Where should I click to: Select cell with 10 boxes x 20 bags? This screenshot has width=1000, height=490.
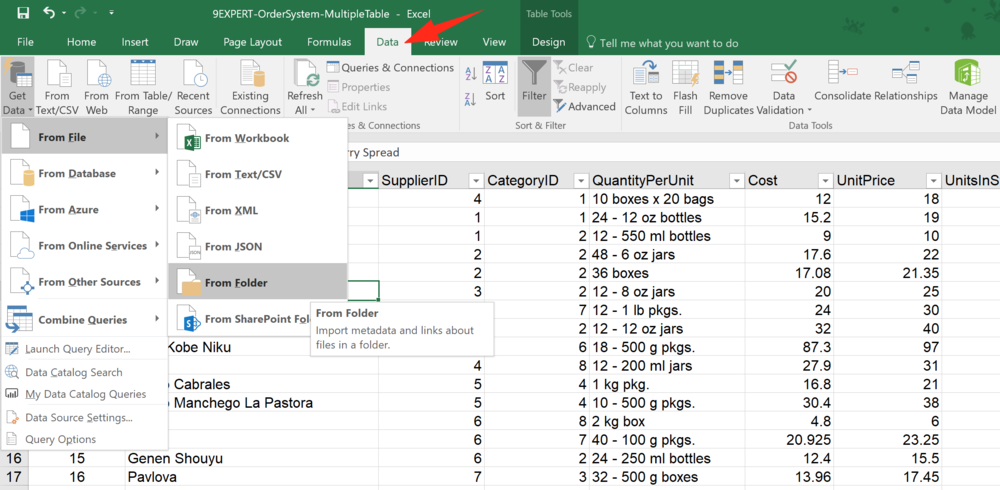pyautogui.click(x=666, y=199)
